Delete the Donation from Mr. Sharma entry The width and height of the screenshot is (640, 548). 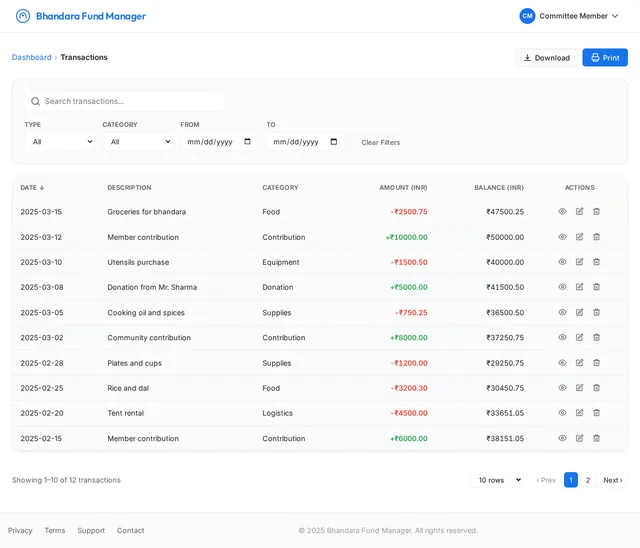tap(596, 287)
